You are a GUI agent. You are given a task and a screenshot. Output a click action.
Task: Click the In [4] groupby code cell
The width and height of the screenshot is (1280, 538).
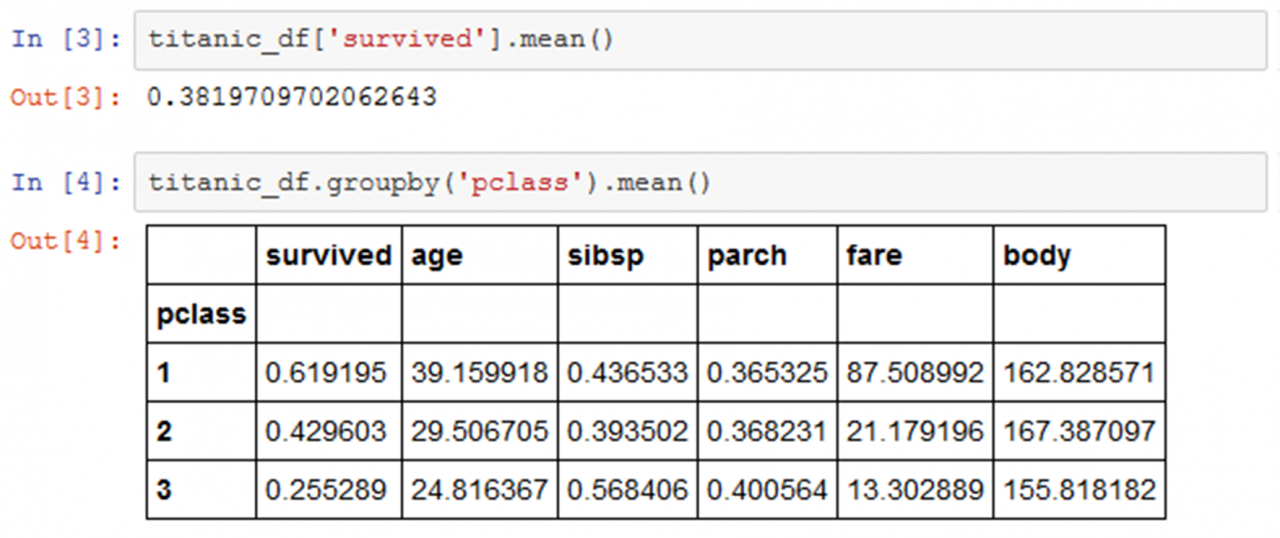coord(706,183)
